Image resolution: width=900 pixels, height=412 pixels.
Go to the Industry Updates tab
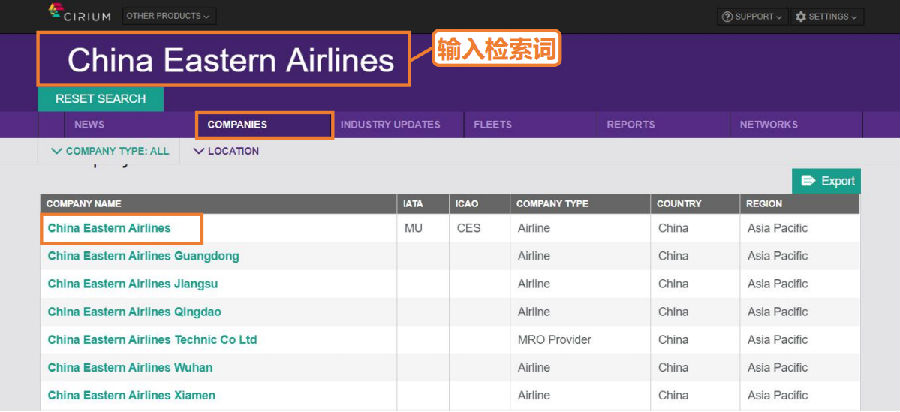coord(390,125)
